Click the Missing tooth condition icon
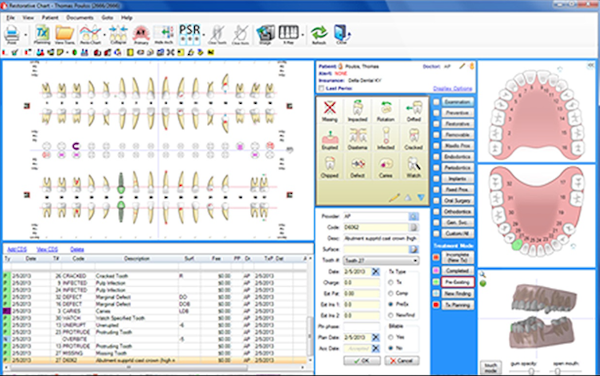600x376 pixels. click(329, 111)
